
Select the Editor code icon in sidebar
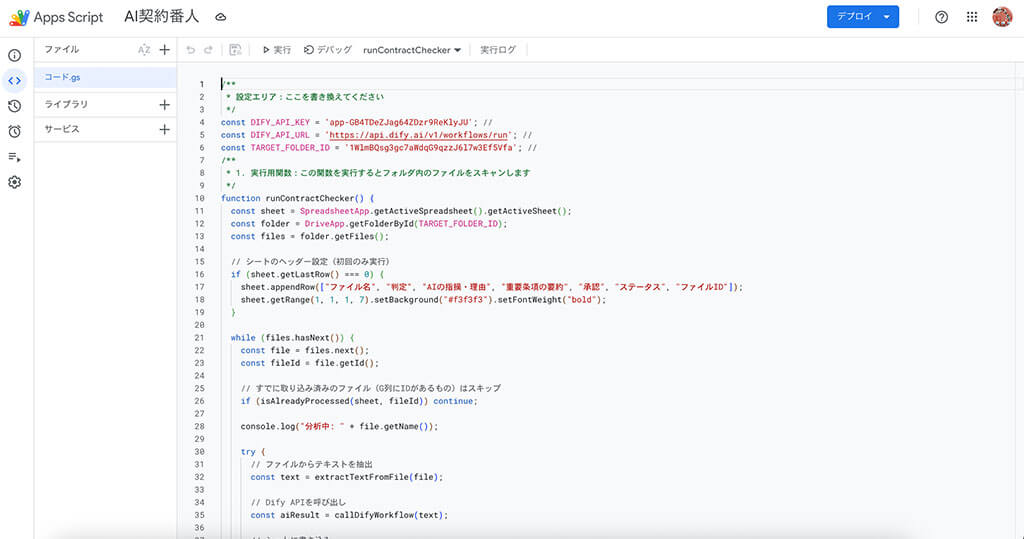click(14, 81)
